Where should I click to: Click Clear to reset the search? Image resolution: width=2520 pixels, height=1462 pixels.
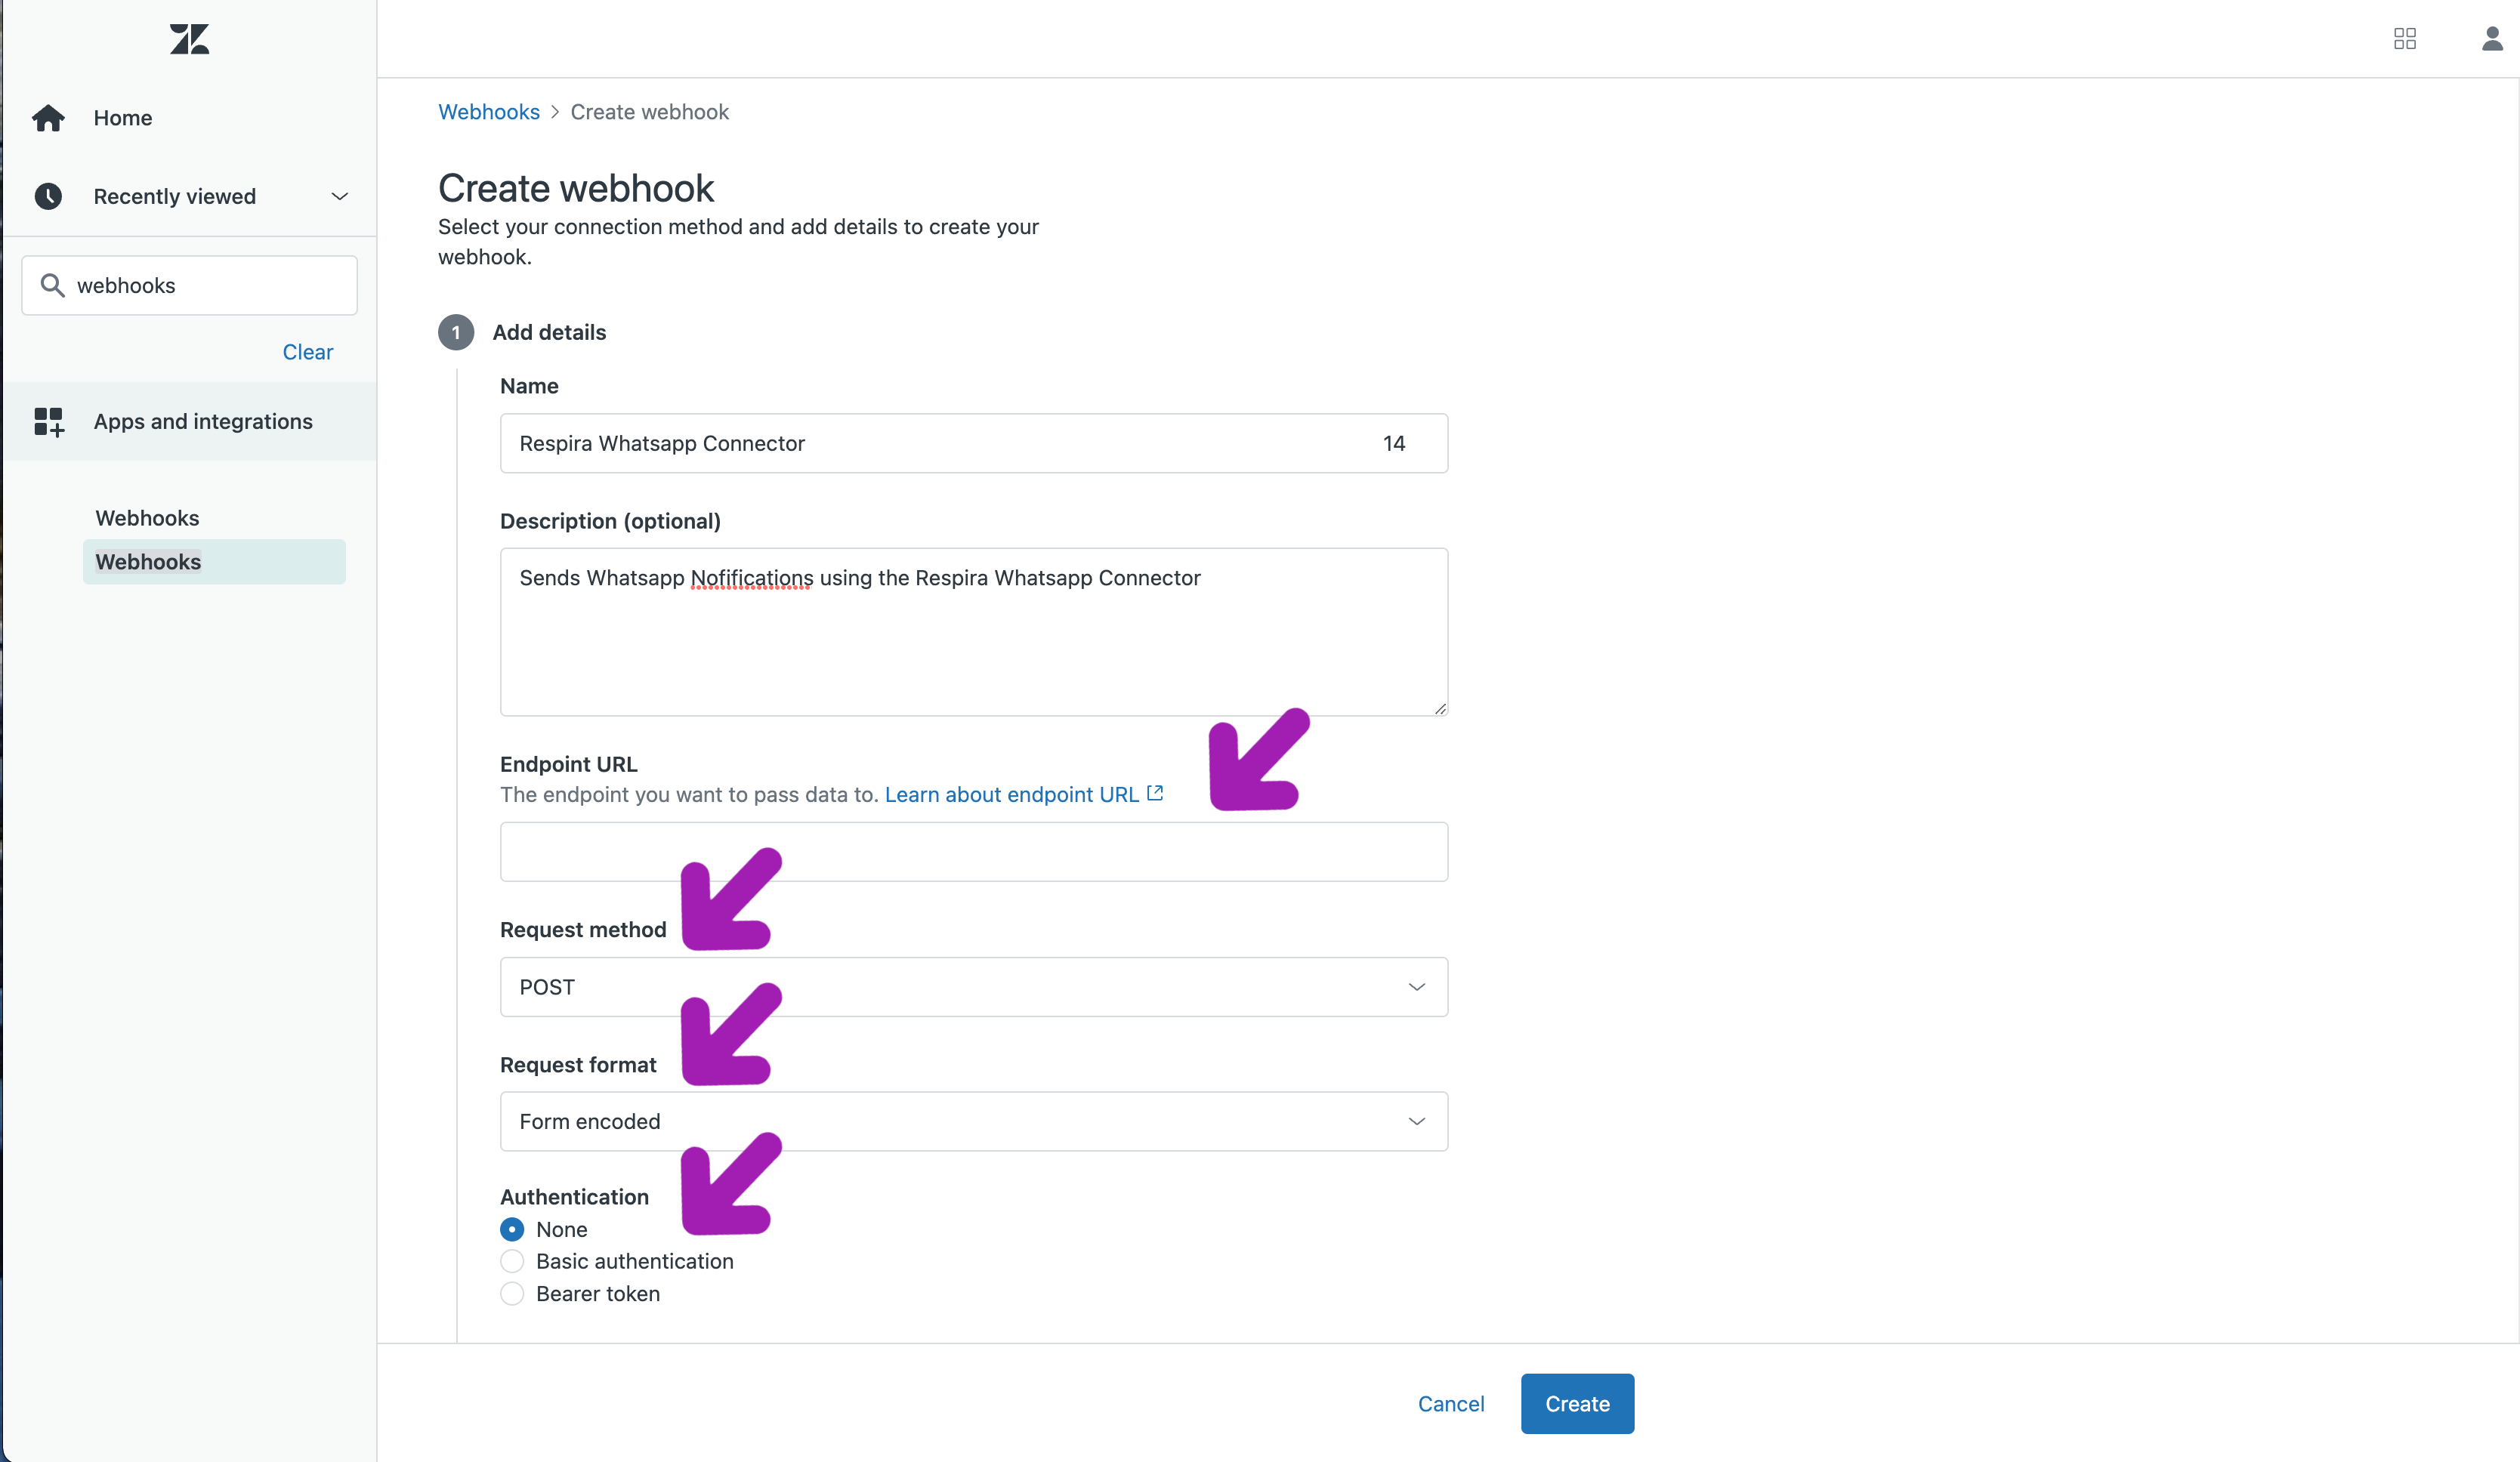308,352
